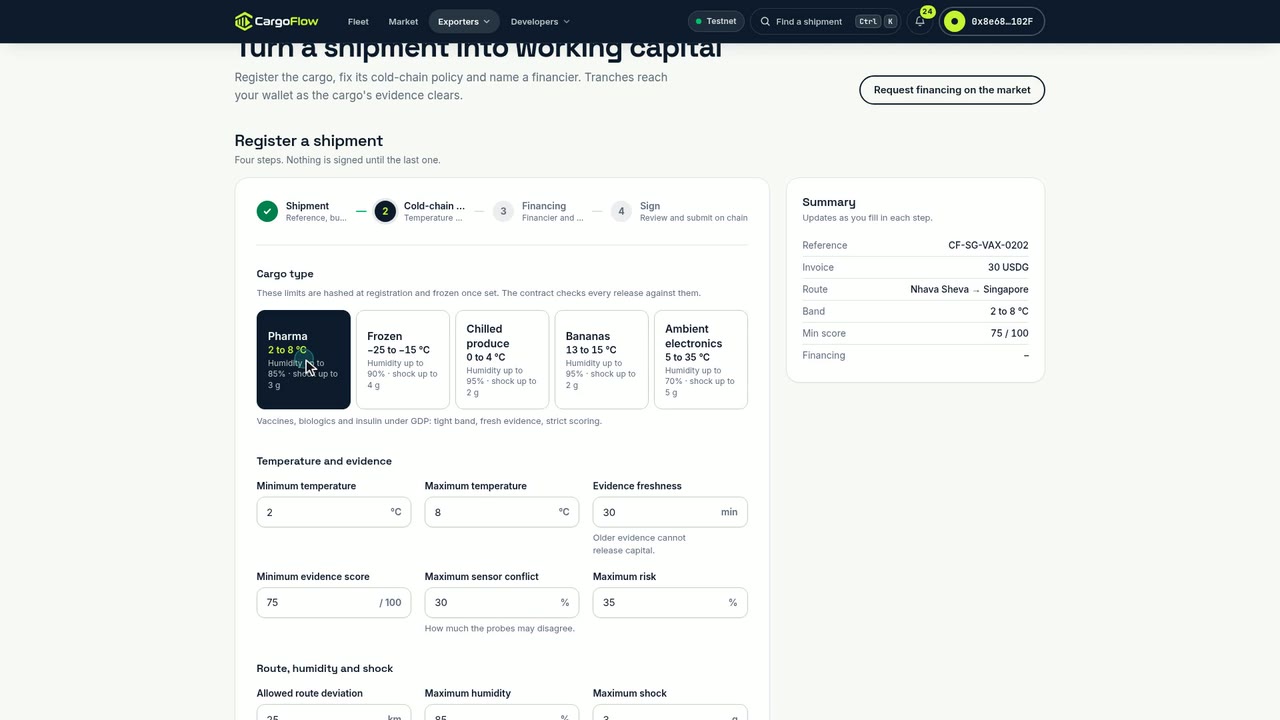Go to step 3 Financing circle
The height and width of the screenshot is (720, 1280).
point(503,211)
